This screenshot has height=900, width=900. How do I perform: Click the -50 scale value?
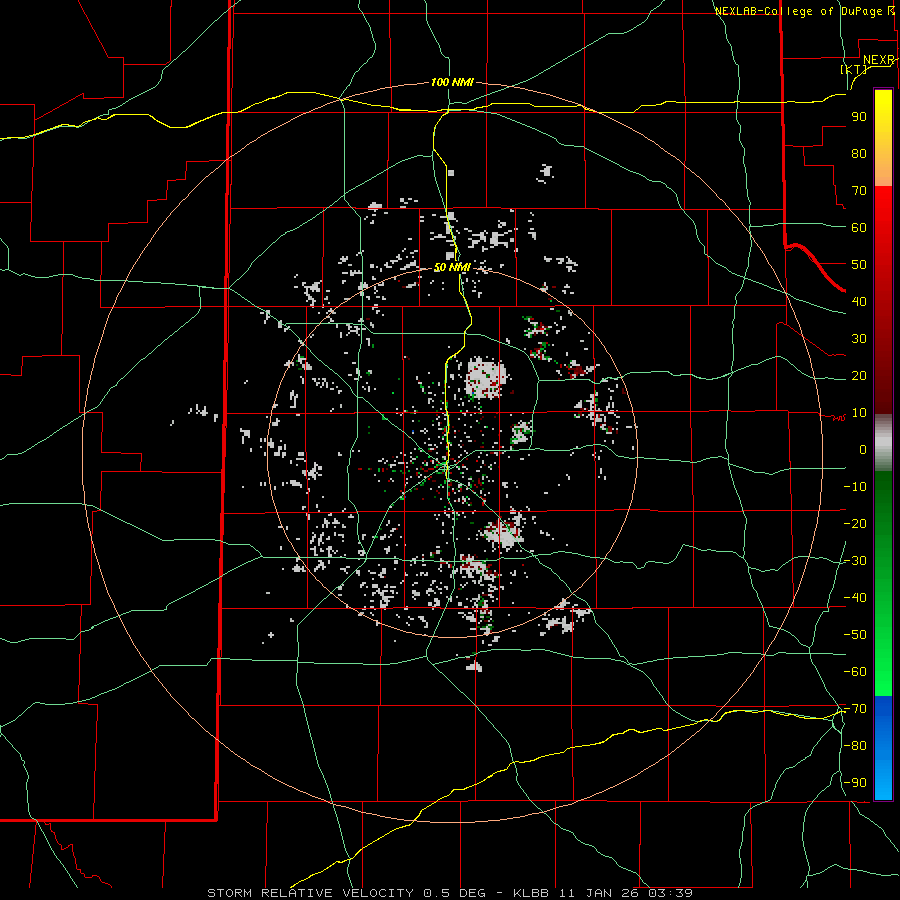[855, 635]
